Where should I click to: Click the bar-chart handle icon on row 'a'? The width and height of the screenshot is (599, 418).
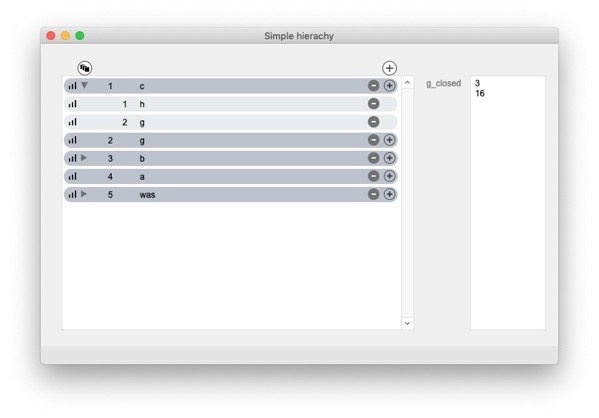pyautogui.click(x=73, y=176)
